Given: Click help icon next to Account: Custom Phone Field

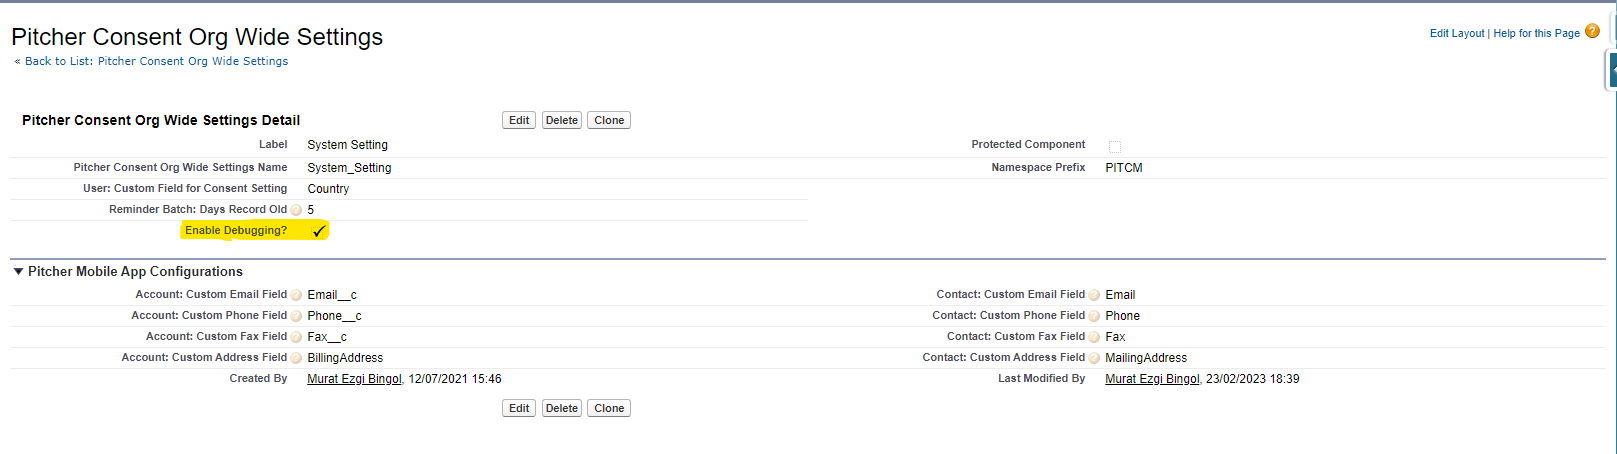Looking at the screenshot, I should click(296, 316).
